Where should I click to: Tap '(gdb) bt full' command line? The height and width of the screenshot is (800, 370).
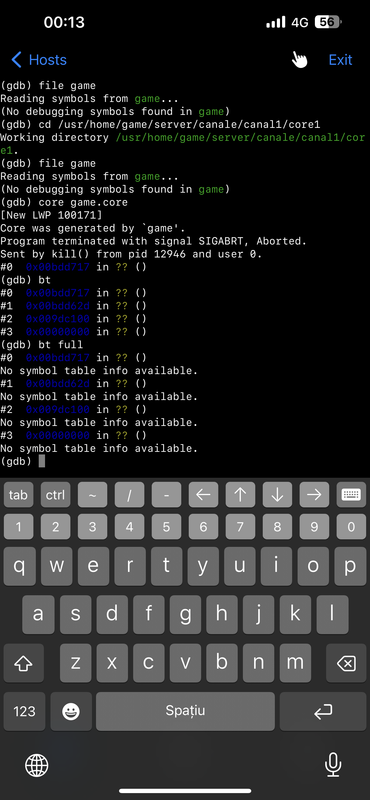point(41,344)
